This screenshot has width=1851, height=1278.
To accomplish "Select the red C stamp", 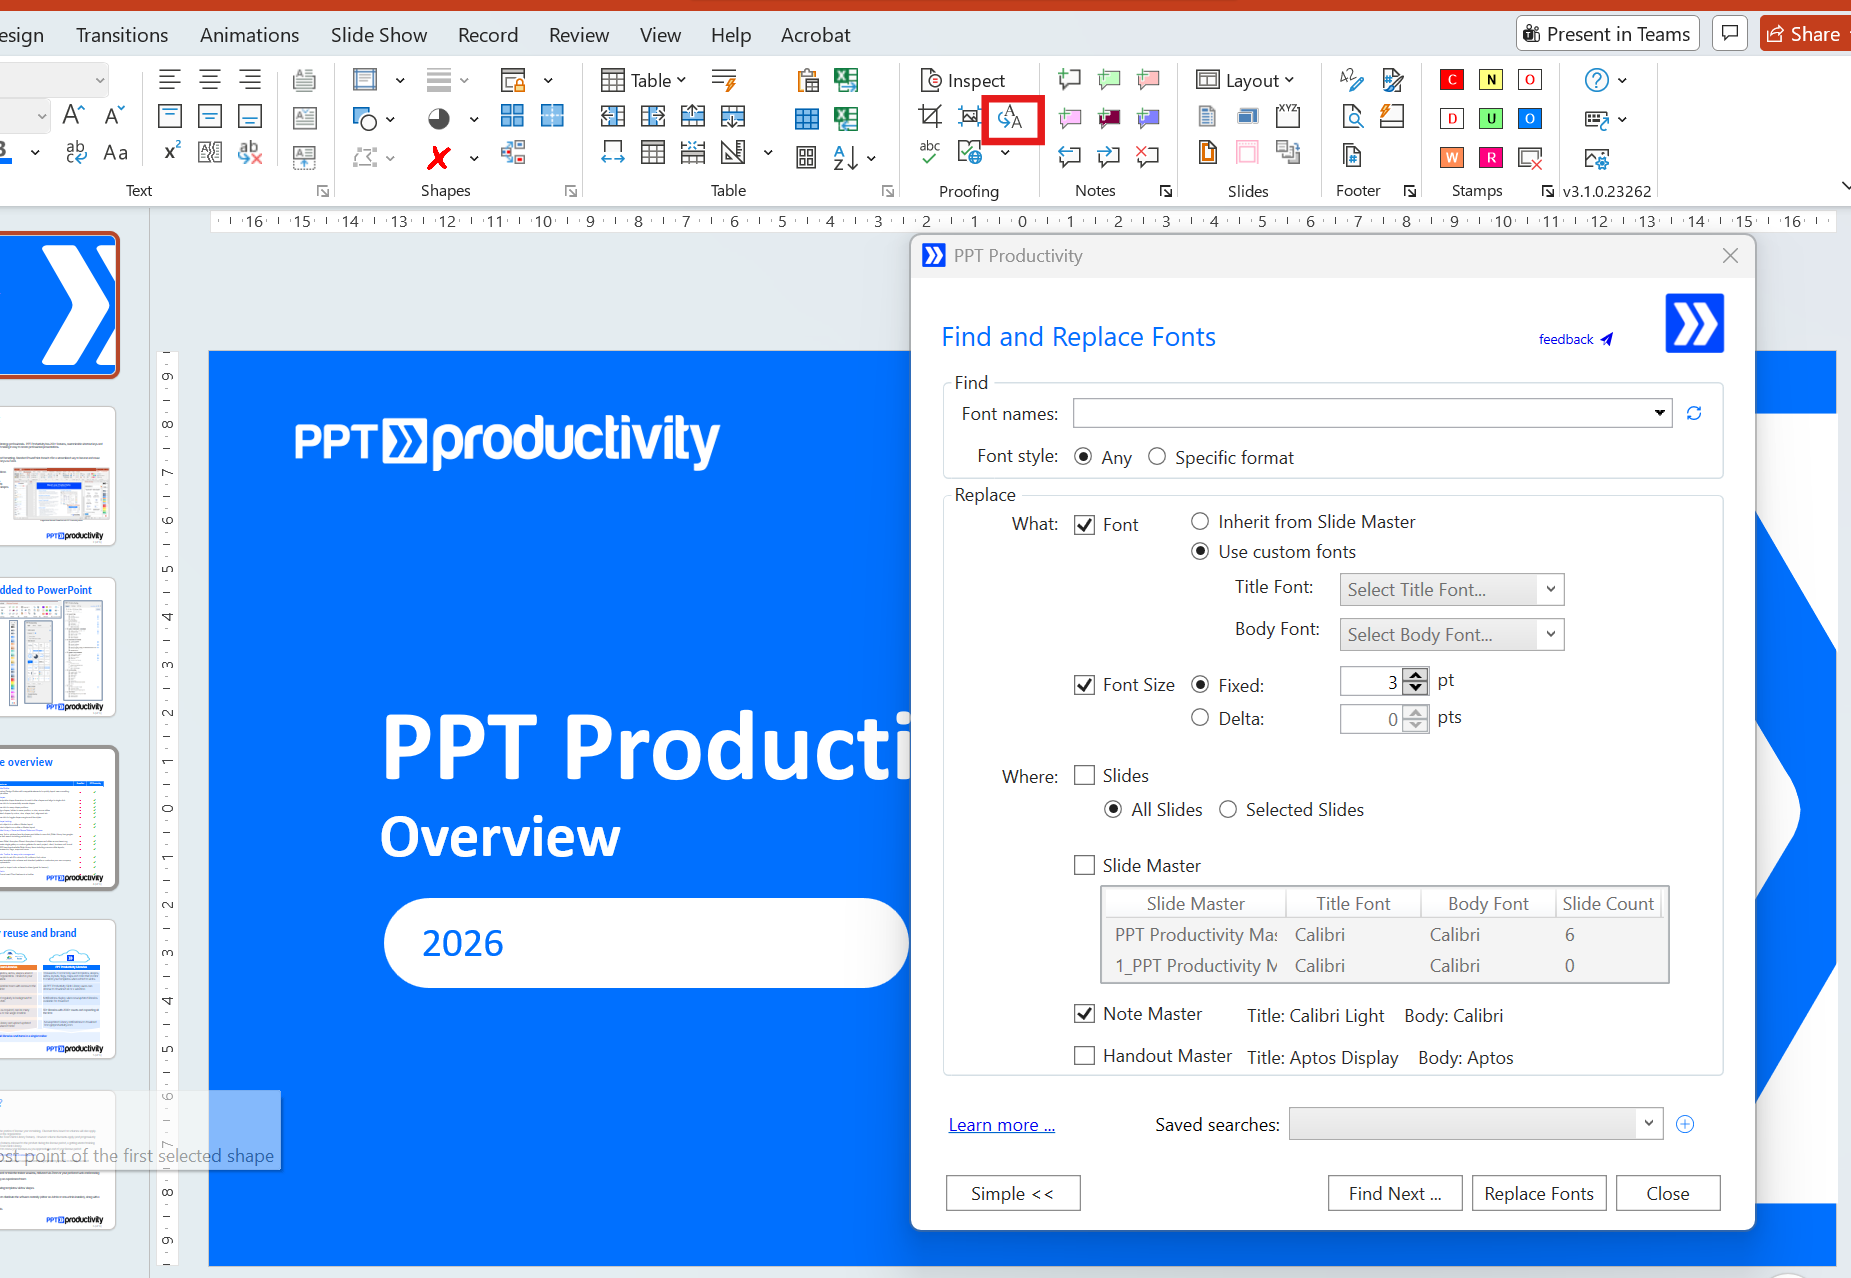I will pos(1452,80).
